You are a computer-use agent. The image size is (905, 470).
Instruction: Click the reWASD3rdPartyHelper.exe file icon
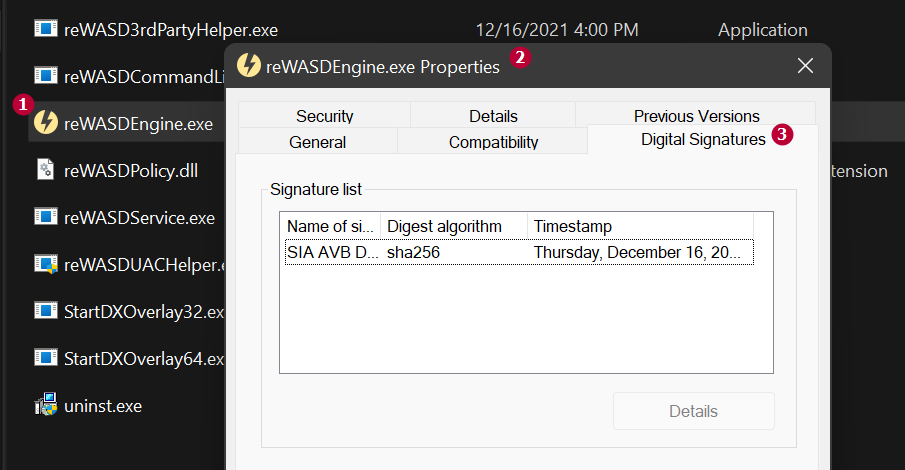(46, 28)
